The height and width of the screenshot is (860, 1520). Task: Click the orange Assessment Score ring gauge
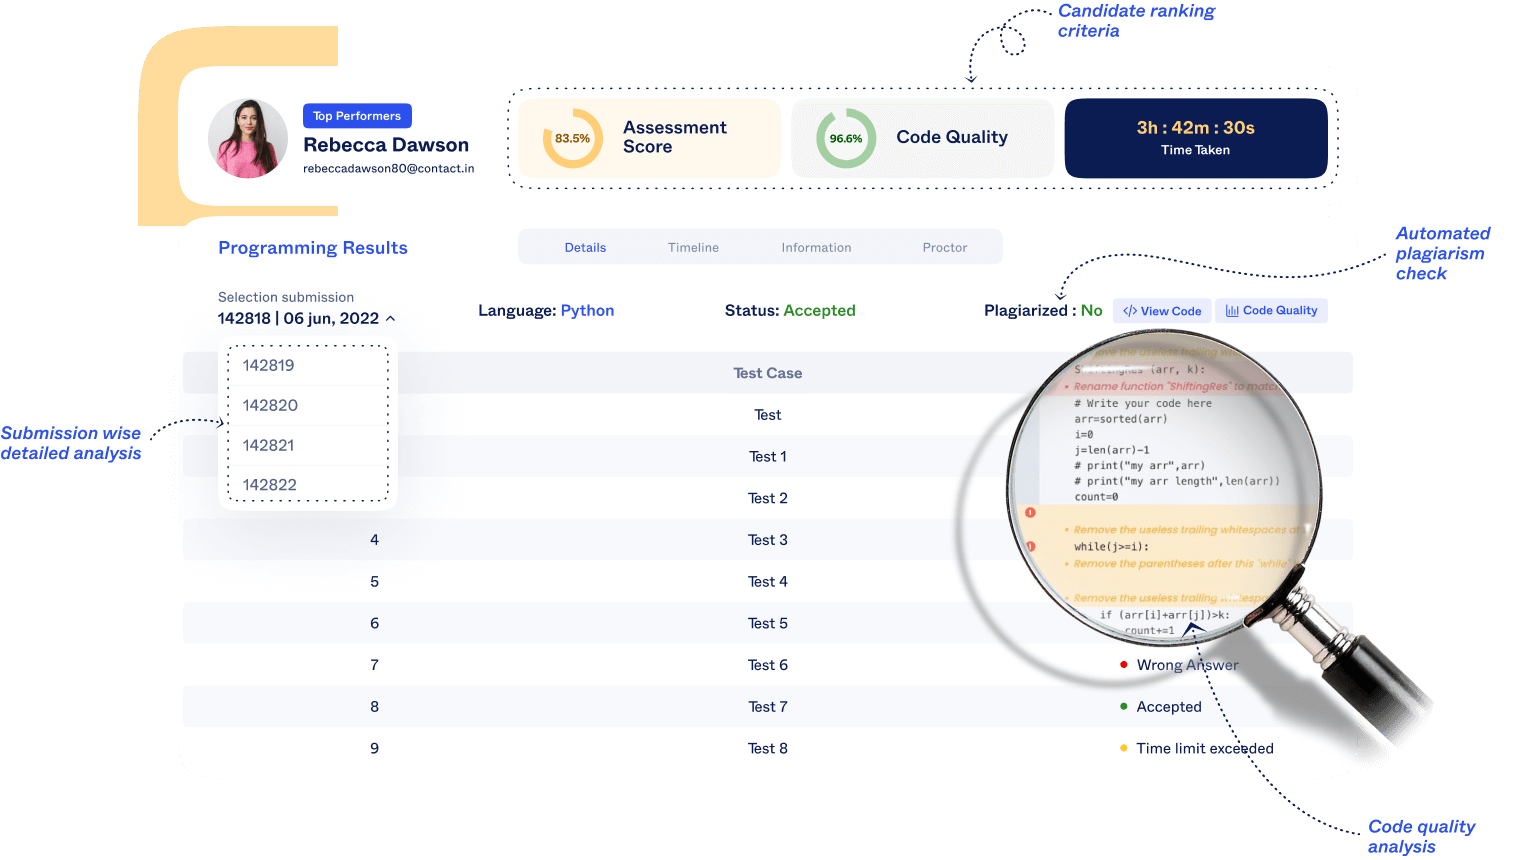click(x=571, y=137)
